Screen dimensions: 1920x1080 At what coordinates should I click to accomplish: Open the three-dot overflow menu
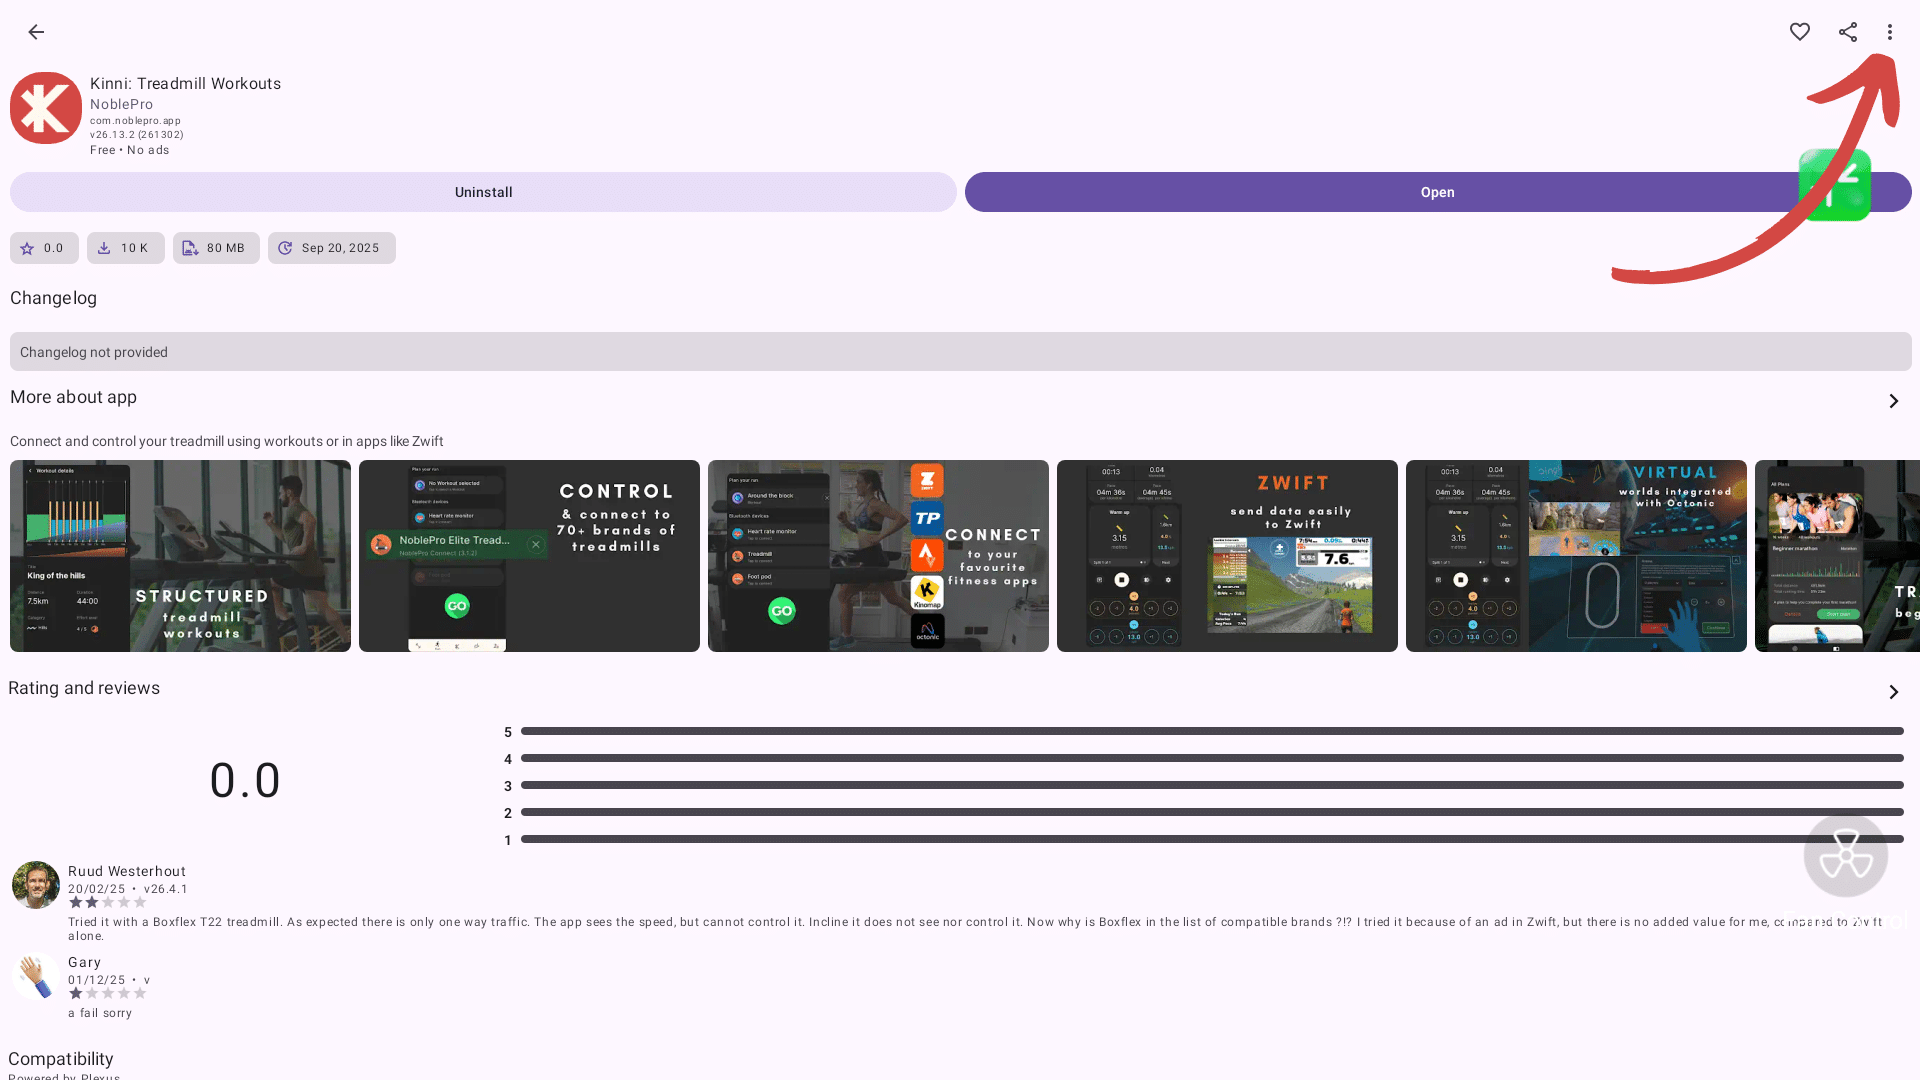point(1889,32)
